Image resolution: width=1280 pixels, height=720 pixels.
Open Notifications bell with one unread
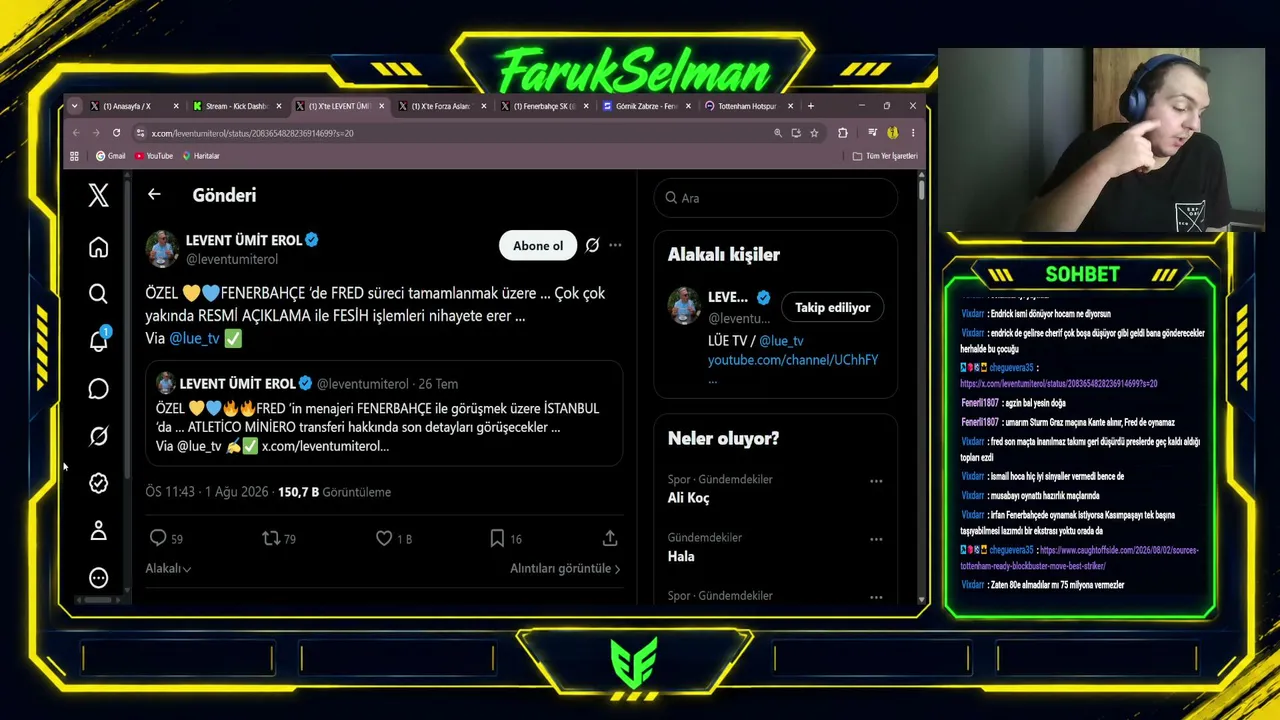coord(98,340)
